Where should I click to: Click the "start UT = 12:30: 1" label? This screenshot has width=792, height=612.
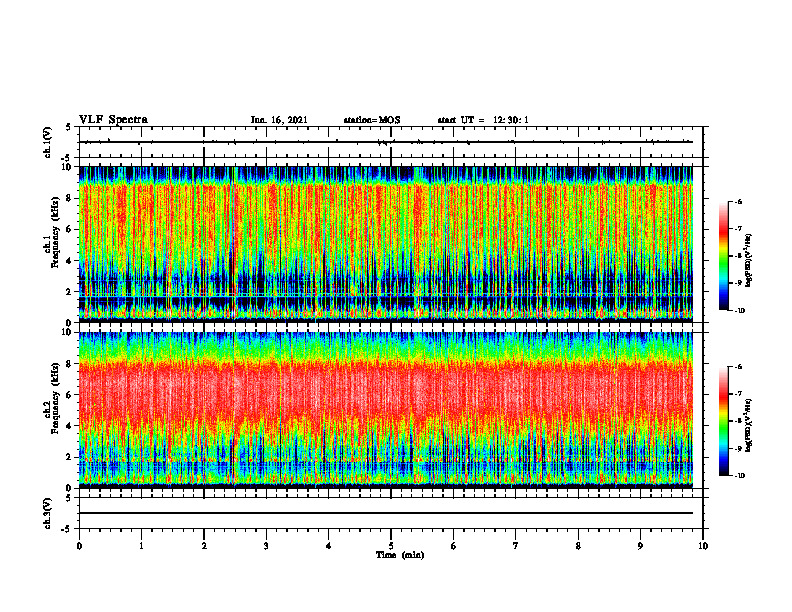tap(483, 120)
